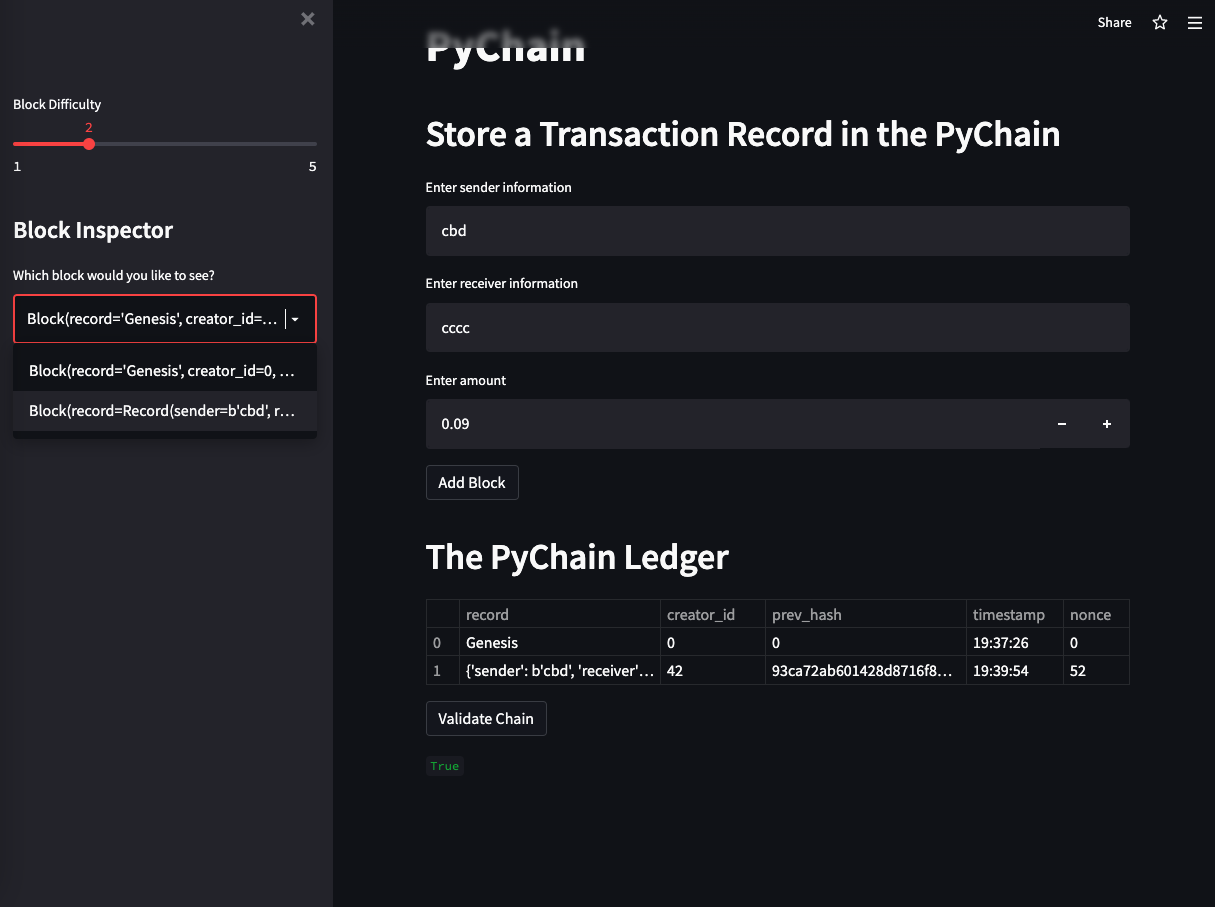This screenshot has width=1215, height=907.
Task: Click the True validation result text
Action: click(x=444, y=765)
